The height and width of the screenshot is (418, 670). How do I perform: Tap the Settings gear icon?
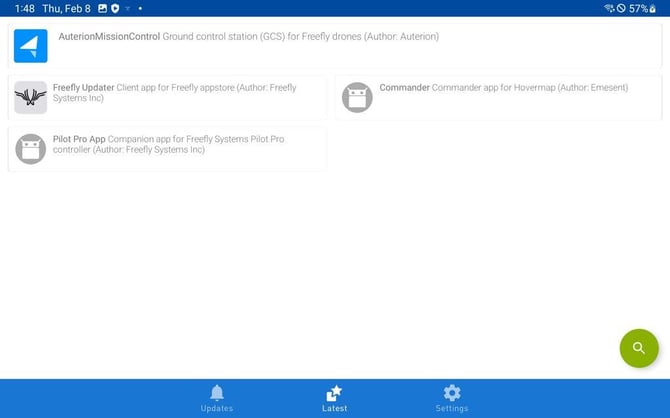[x=452, y=393]
